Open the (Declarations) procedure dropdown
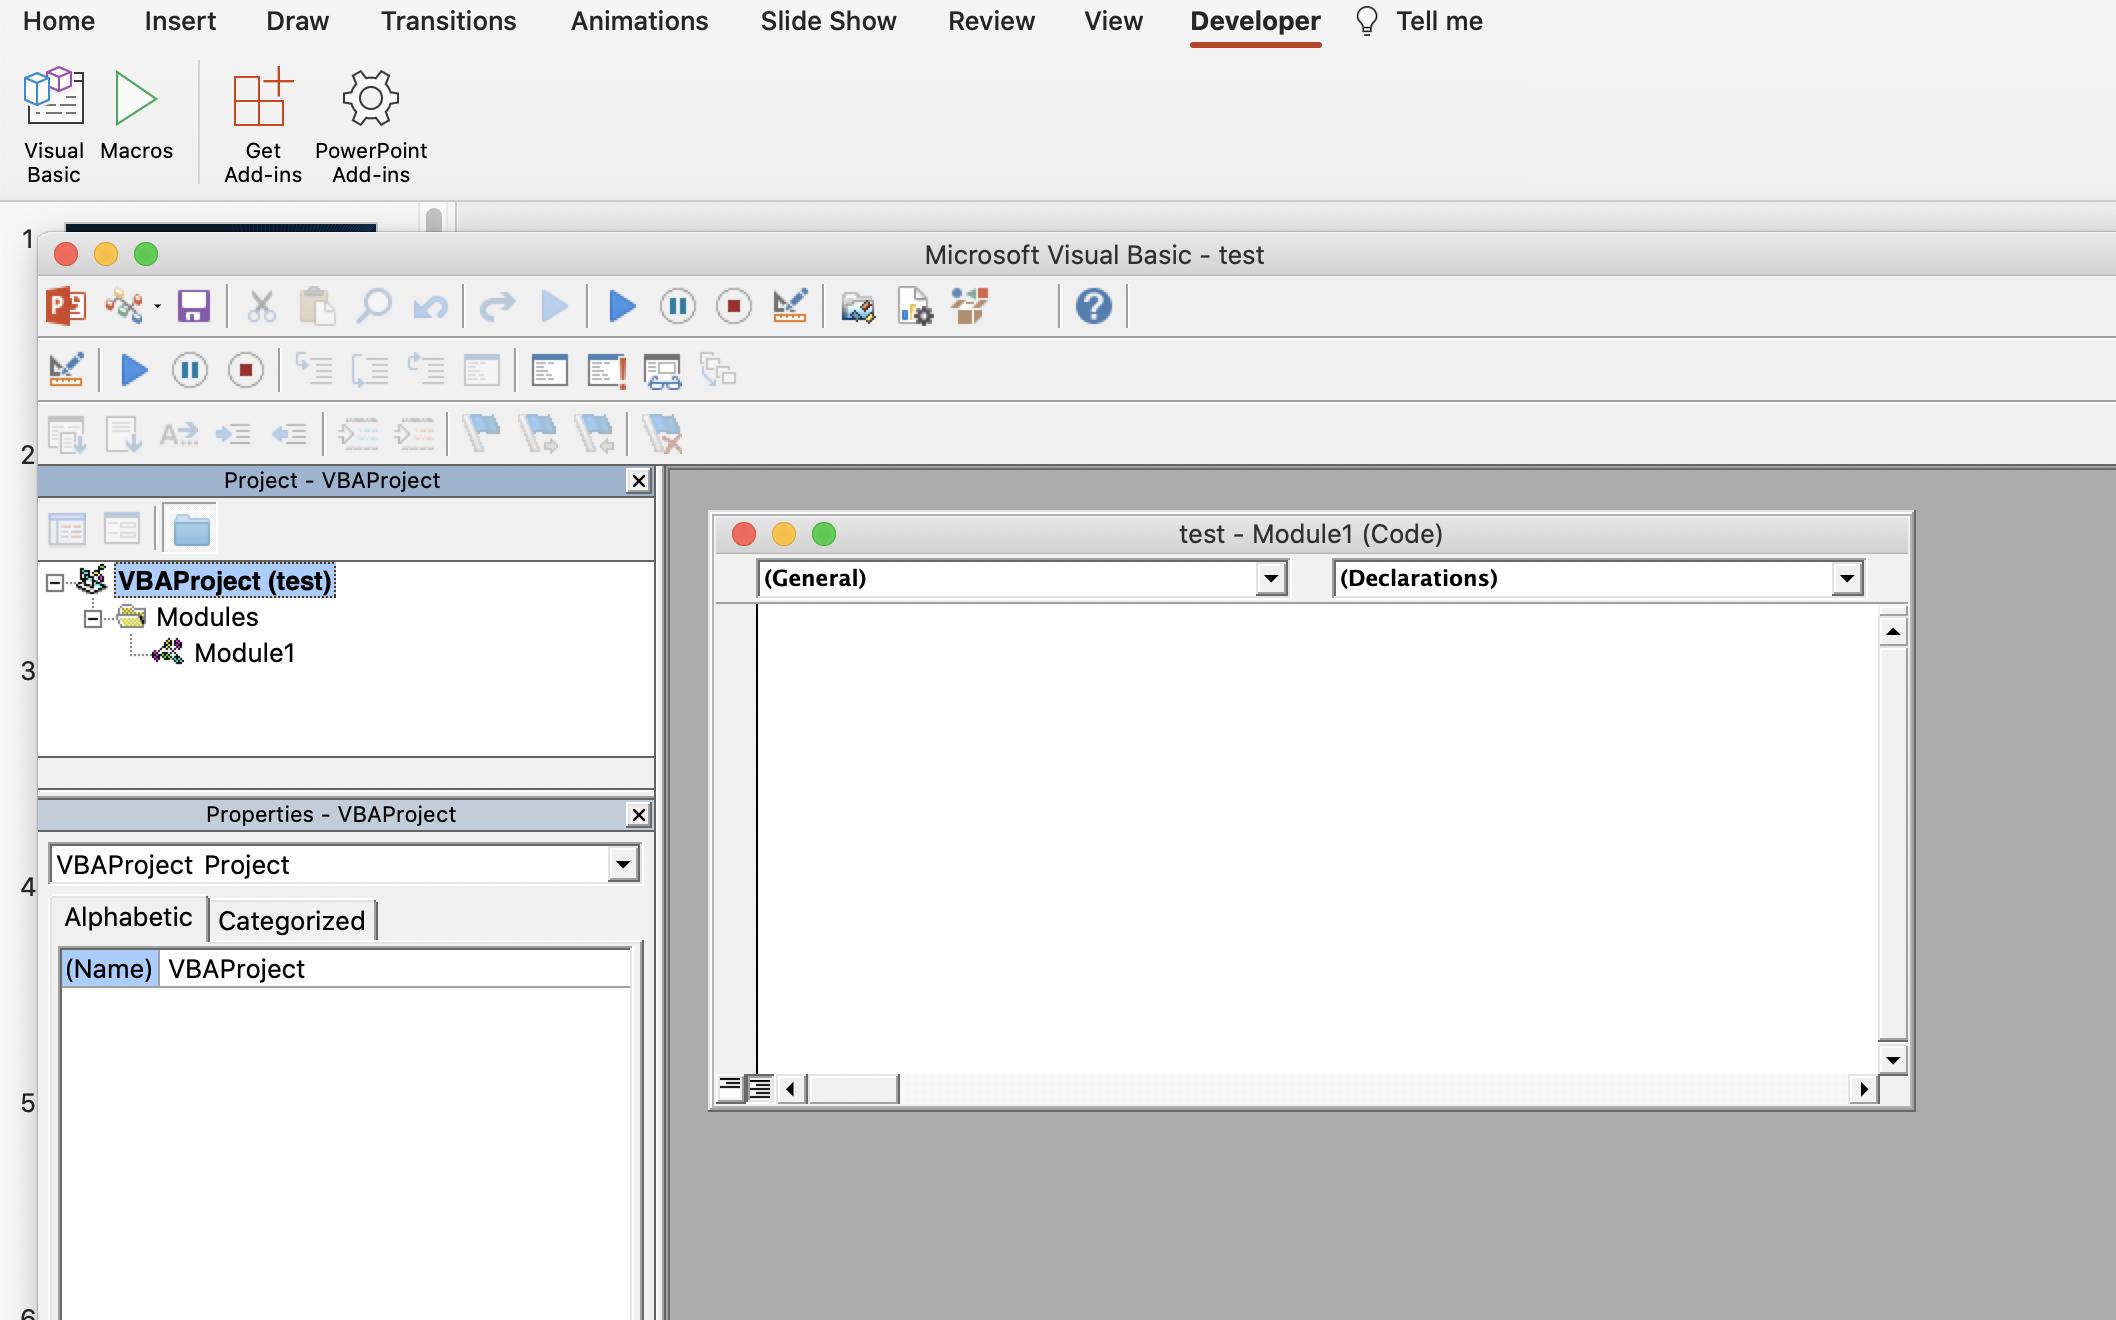 click(1846, 578)
